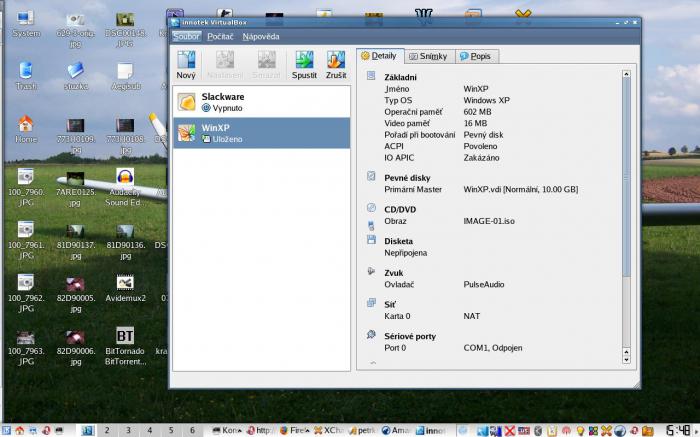Switch to virtual desktop 2 in the pager
This screenshot has height=437, width=700.
(107, 431)
